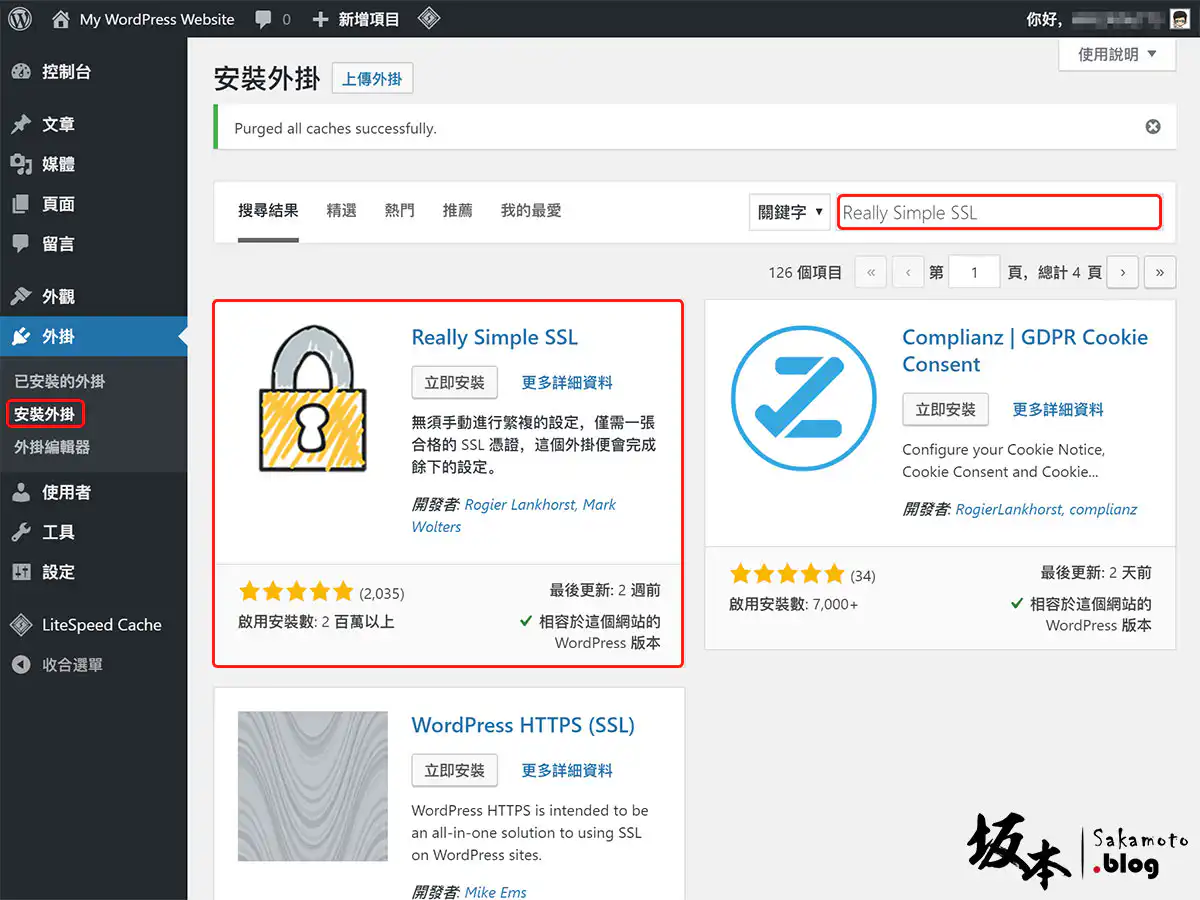Go to next results page arrow
The width and height of the screenshot is (1200, 900).
[x=1123, y=272]
